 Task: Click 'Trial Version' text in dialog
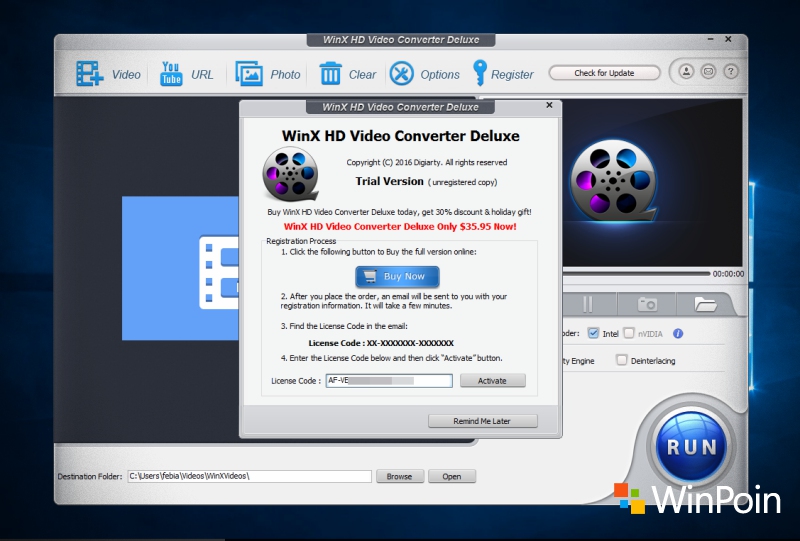pos(390,181)
